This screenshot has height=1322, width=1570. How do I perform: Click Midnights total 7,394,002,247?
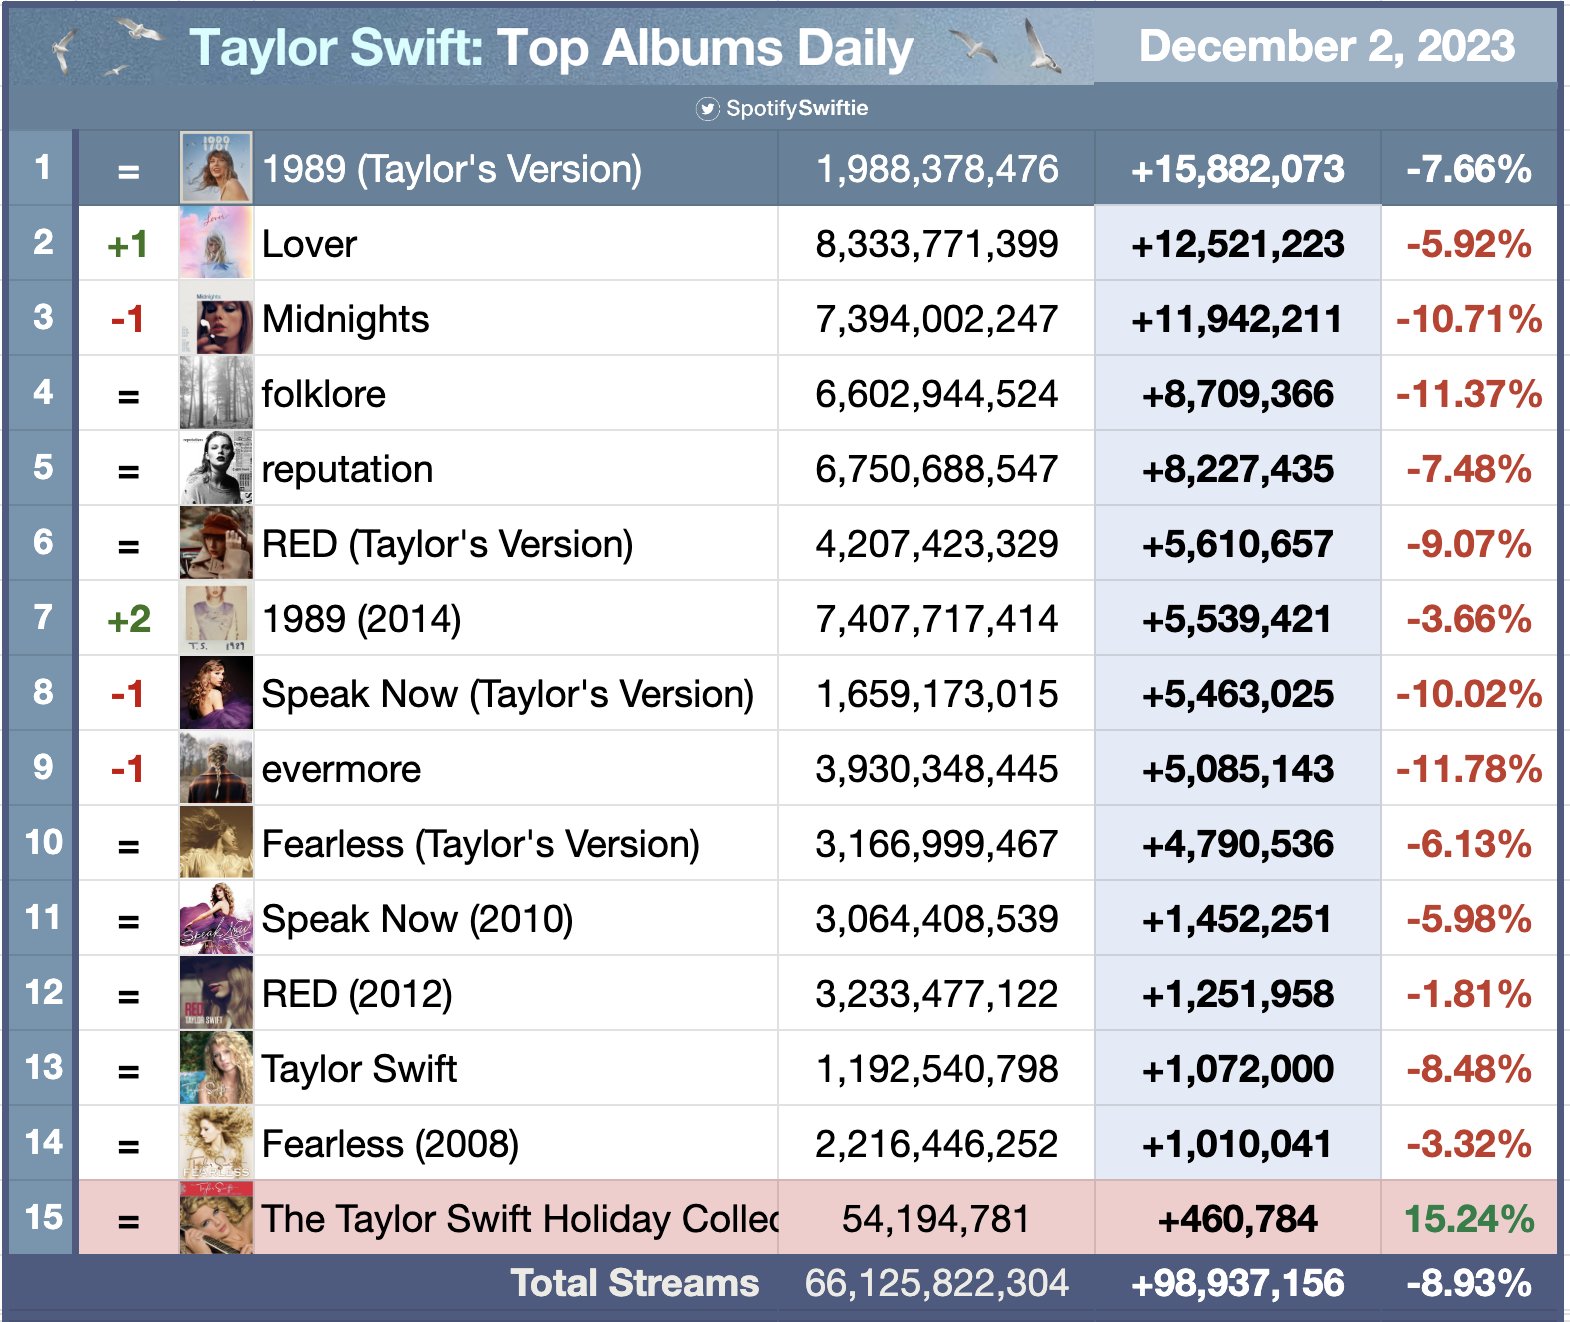click(937, 319)
